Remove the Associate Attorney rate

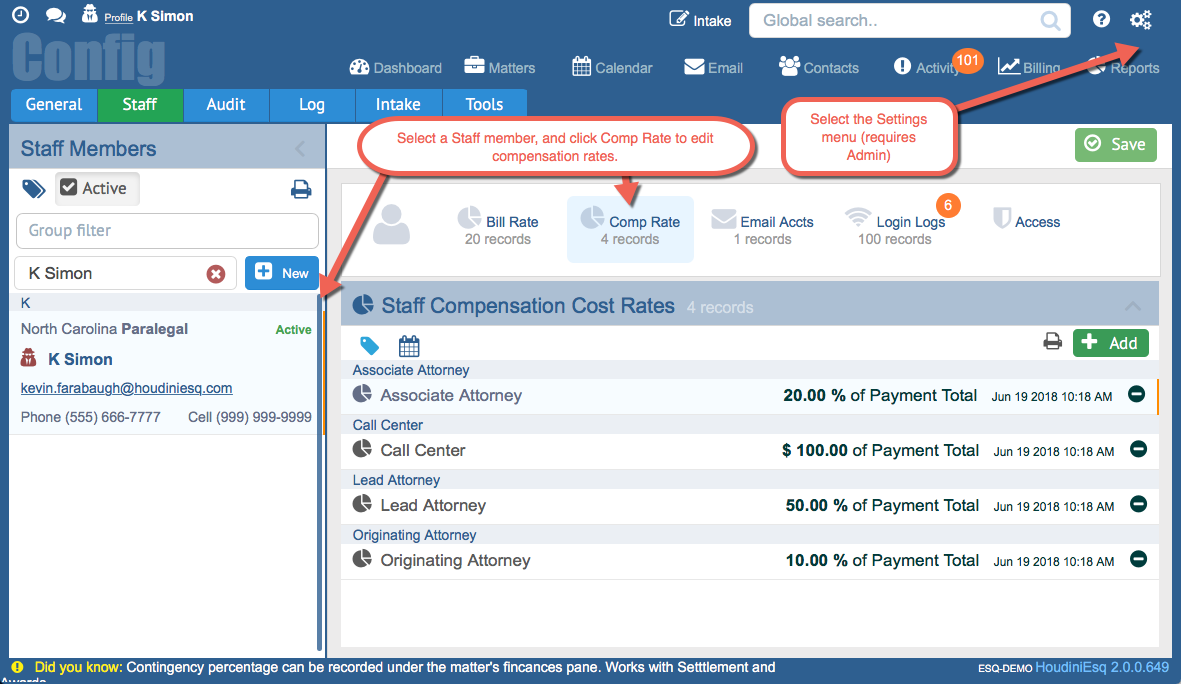(x=1137, y=393)
